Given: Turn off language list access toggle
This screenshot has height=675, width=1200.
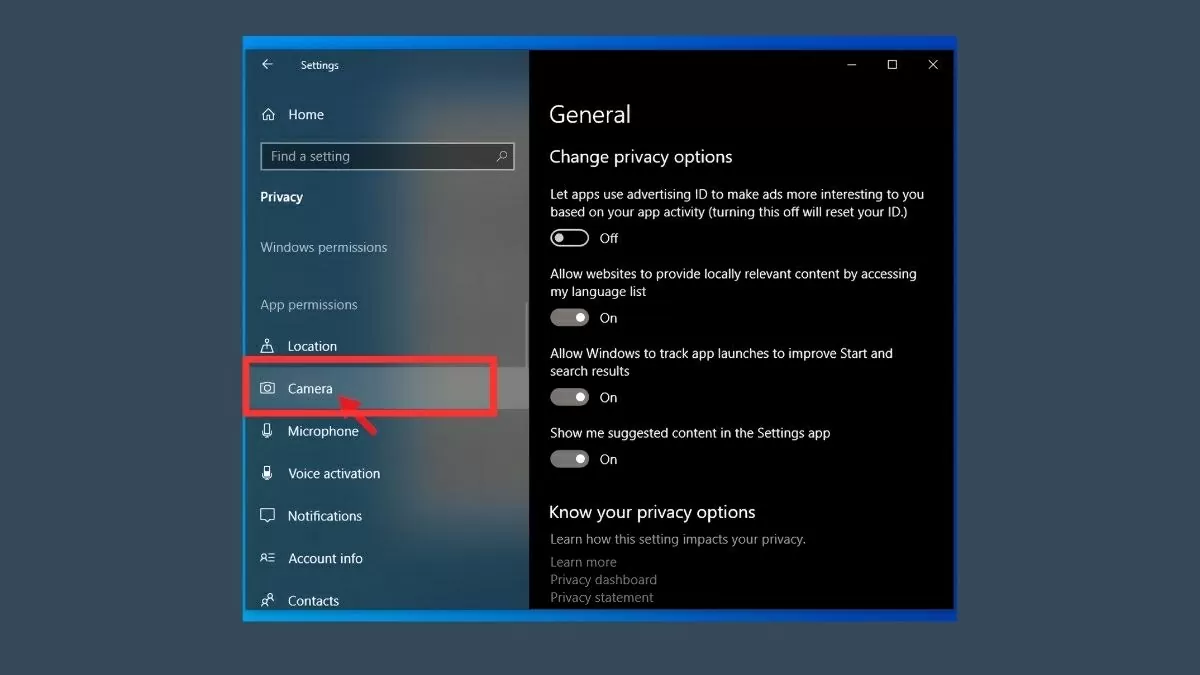Looking at the screenshot, I should click(x=569, y=318).
